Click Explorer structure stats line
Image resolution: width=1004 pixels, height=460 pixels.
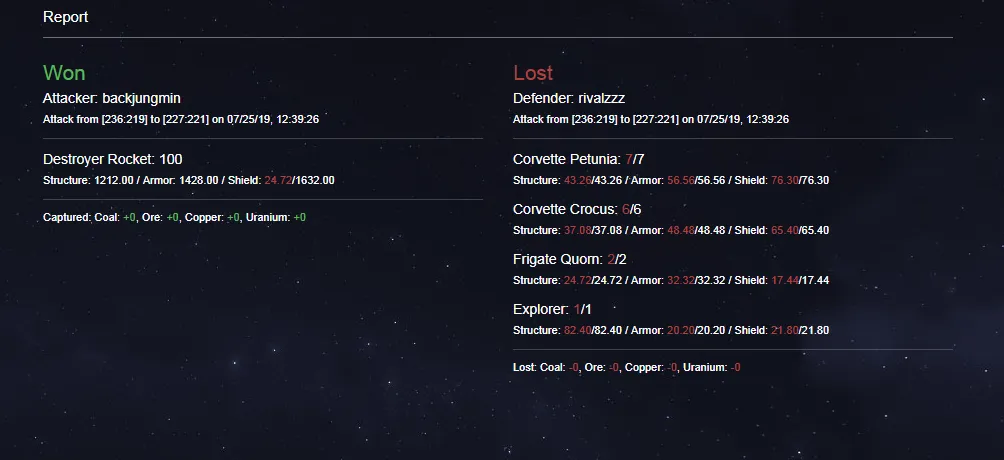[x=671, y=331]
